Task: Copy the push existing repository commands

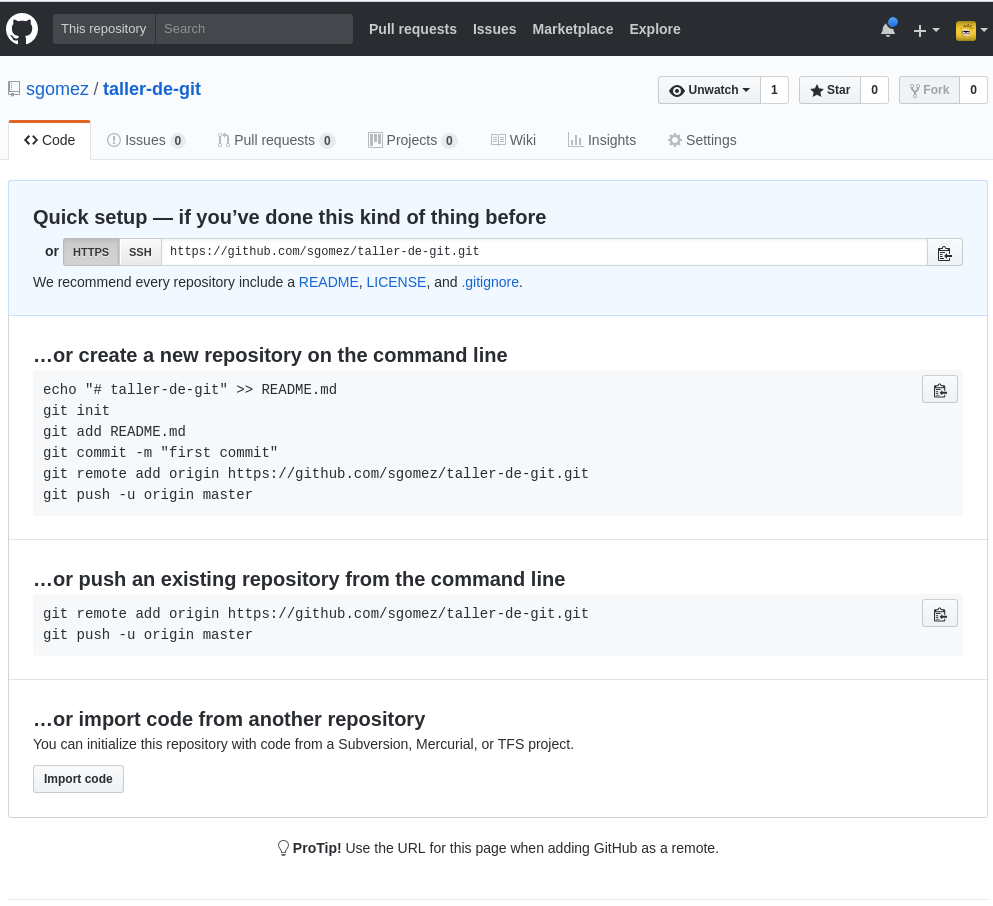Action: coord(939,614)
